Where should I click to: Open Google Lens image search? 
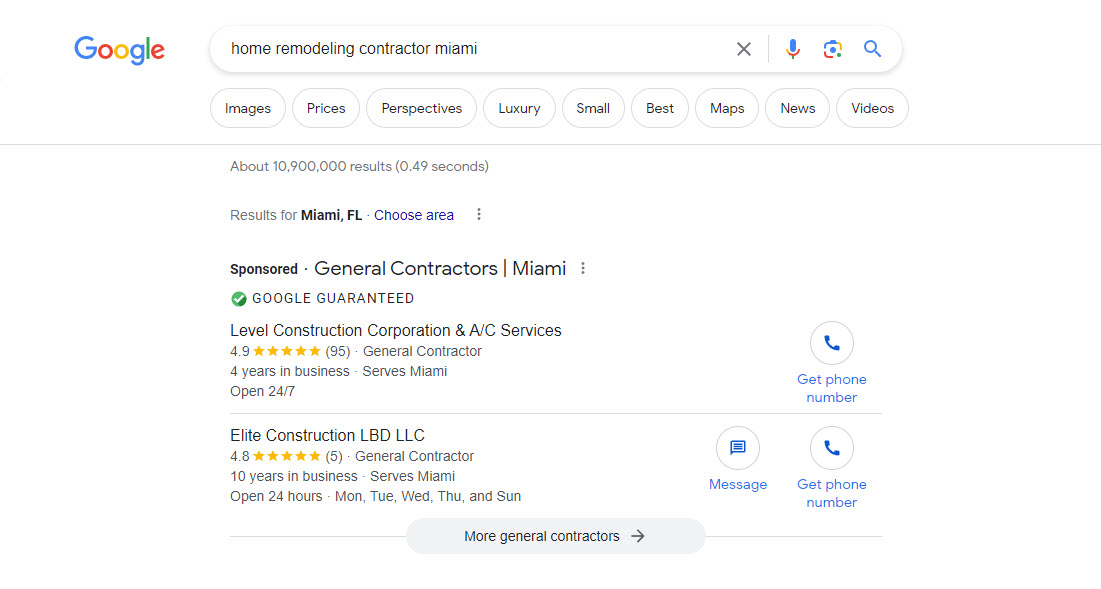coord(832,48)
